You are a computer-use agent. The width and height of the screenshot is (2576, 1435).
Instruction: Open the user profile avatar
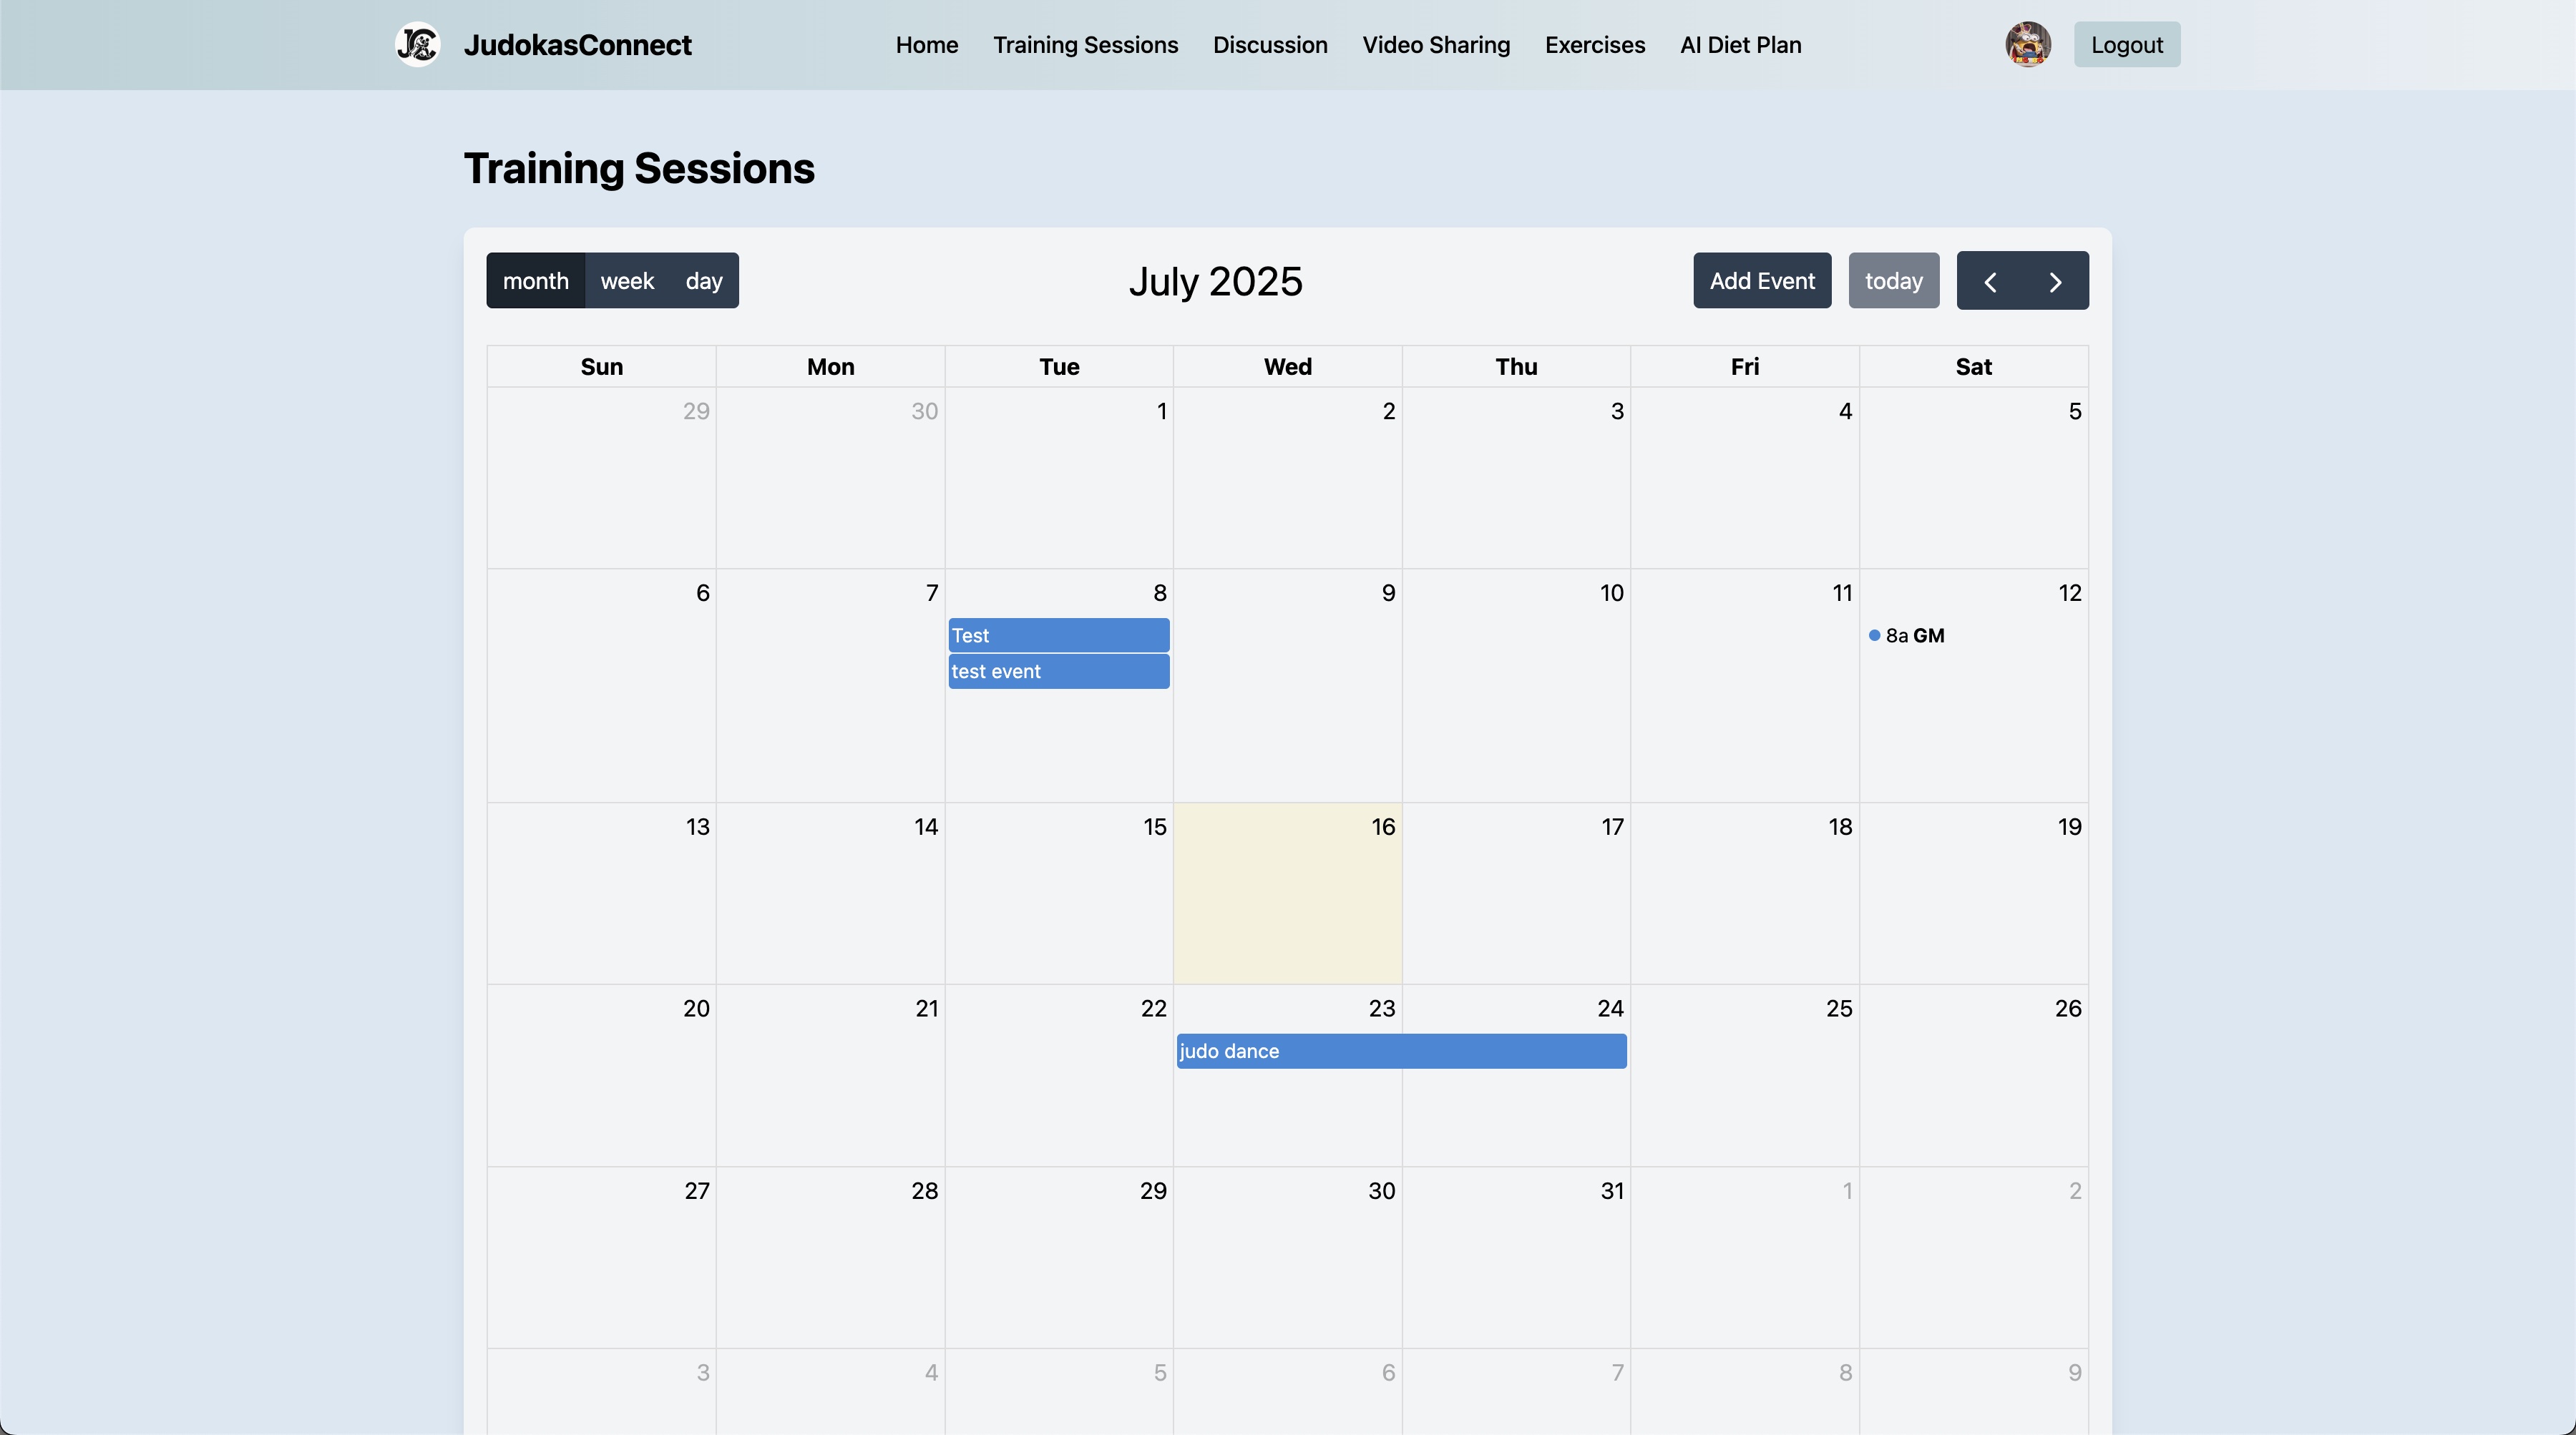click(2027, 45)
